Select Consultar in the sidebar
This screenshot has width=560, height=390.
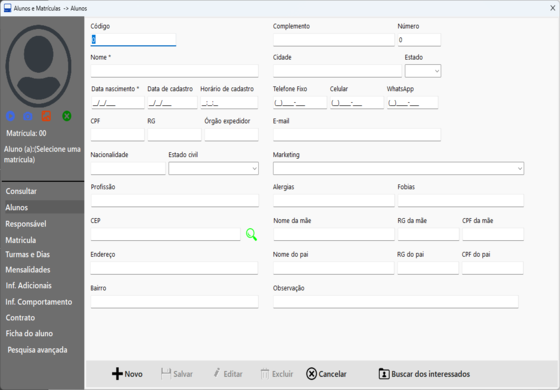[21, 191]
